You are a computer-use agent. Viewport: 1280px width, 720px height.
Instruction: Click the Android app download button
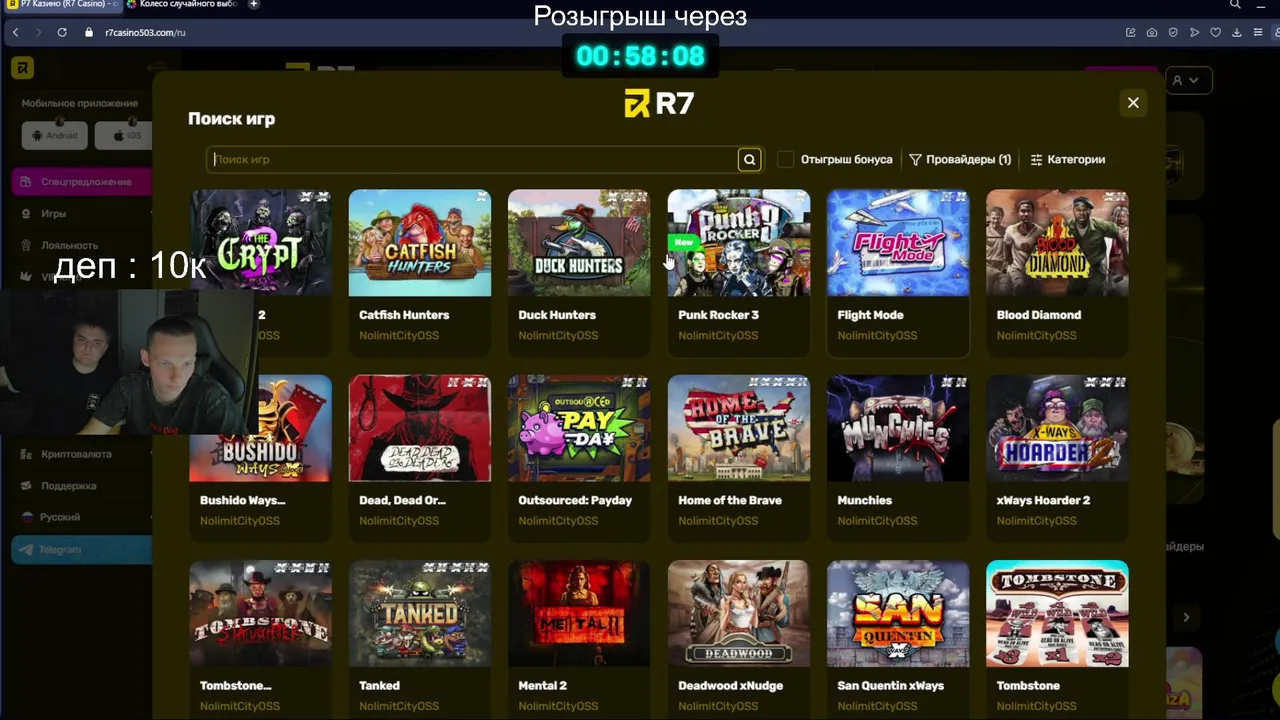tap(55, 136)
